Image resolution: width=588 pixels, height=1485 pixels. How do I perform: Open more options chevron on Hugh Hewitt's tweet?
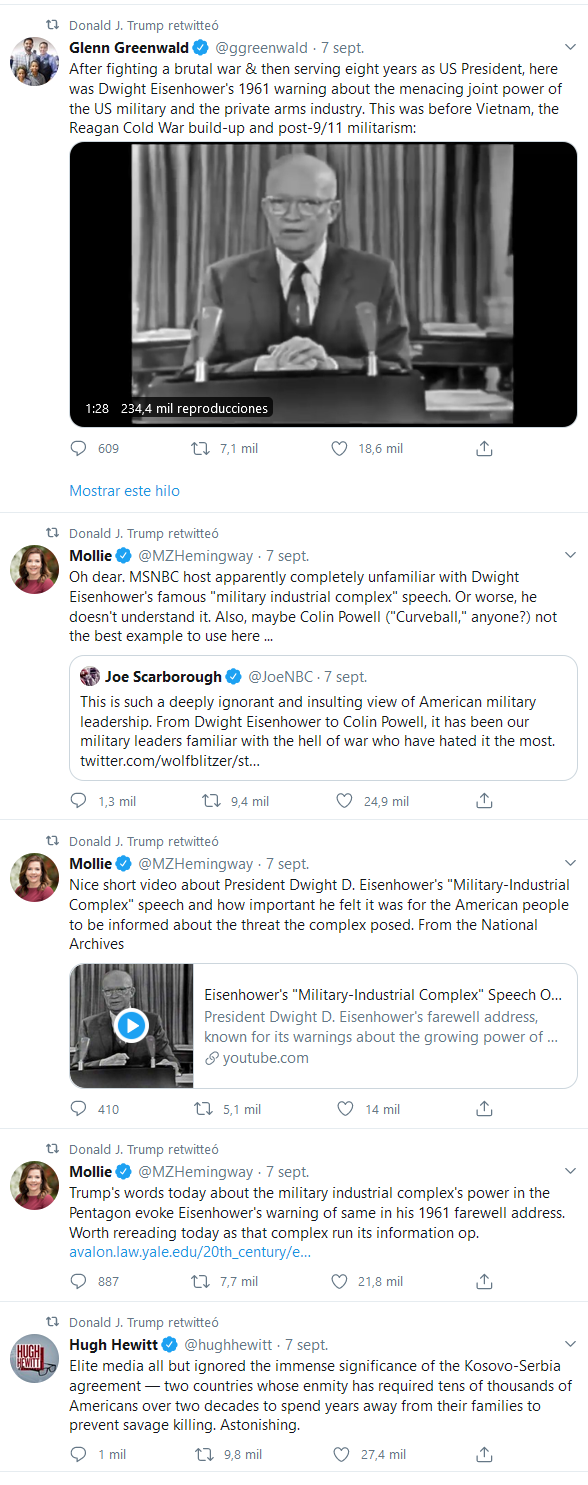[x=570, y=1344]
